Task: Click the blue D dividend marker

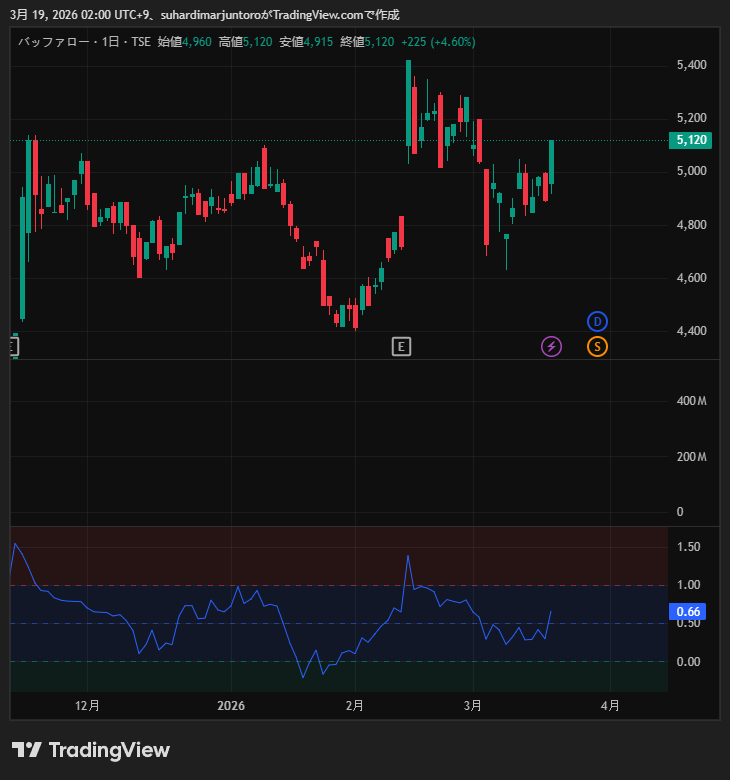Action: [x=597, y=322]
